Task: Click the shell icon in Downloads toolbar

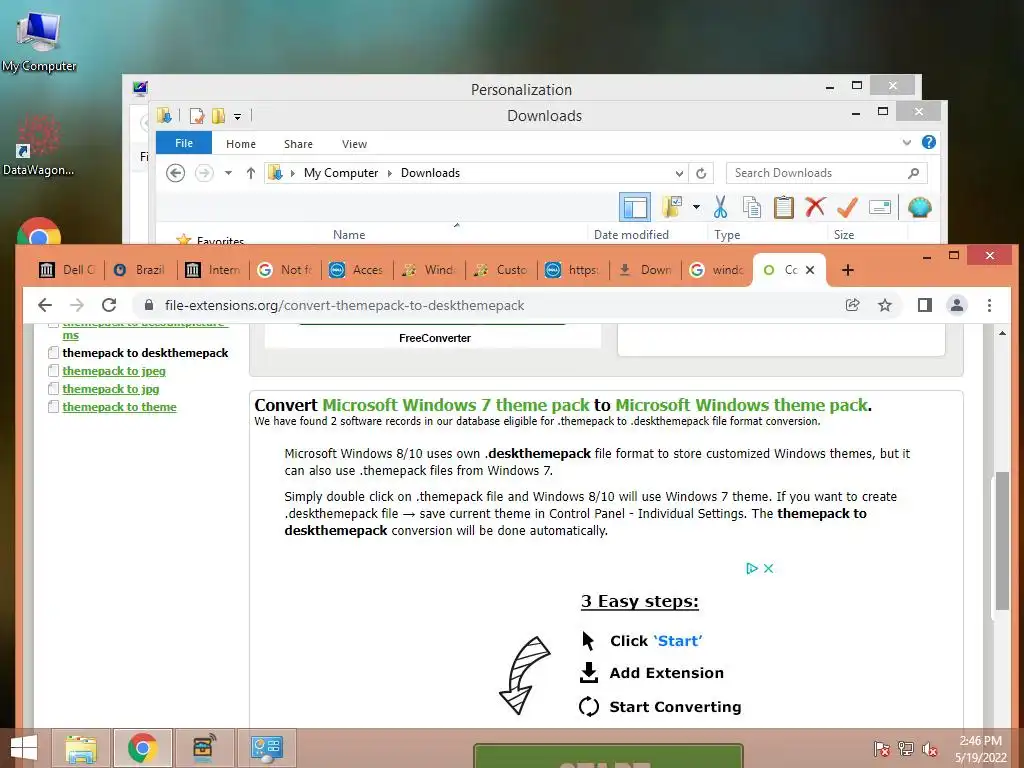Action: click(920, 207)
